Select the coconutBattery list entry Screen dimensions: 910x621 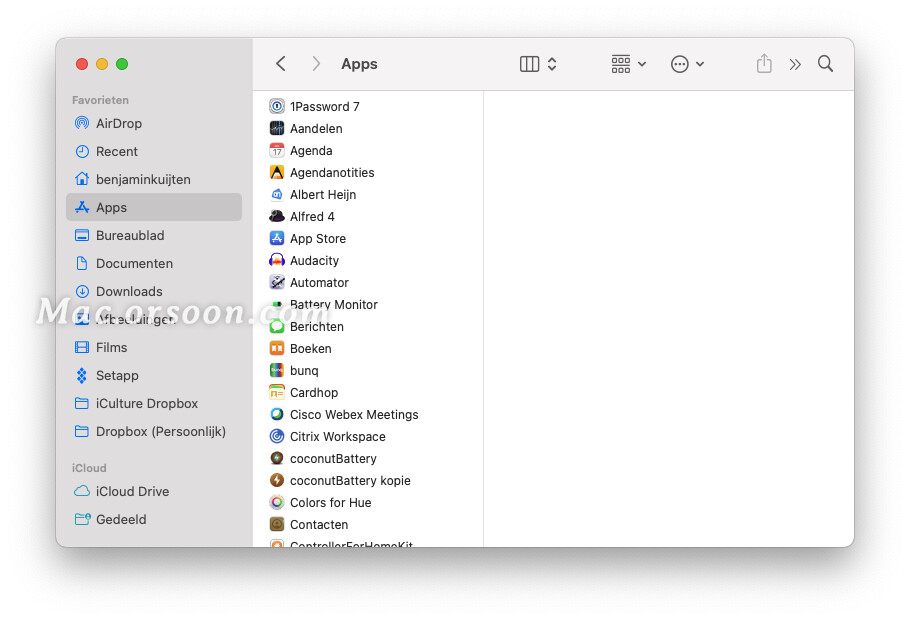coord(368,458)
